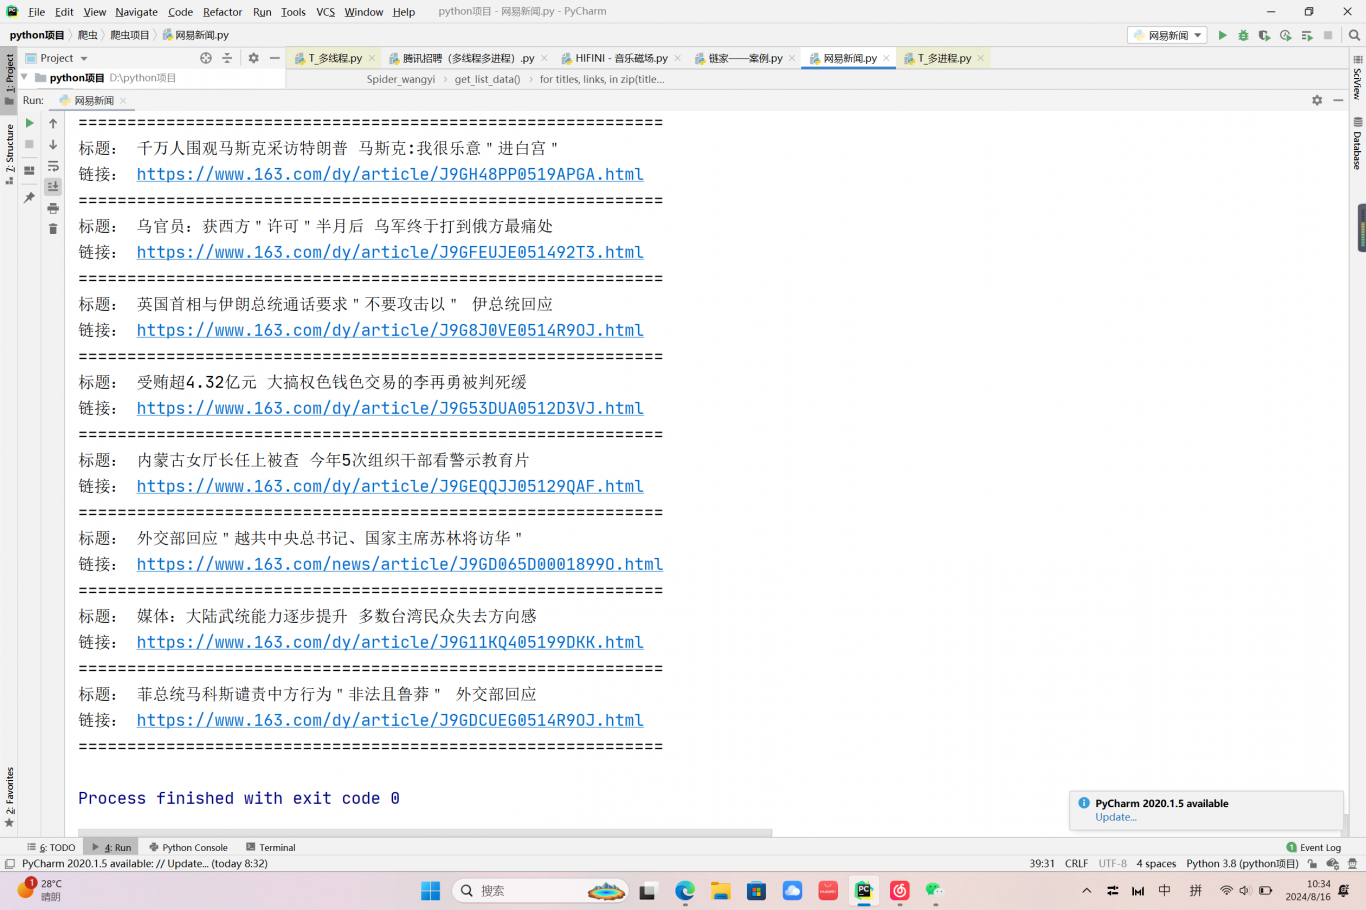Open the SciView side panel
Image resolution: width=1366 pixels, height=910 pixels.
point(1357,79)
